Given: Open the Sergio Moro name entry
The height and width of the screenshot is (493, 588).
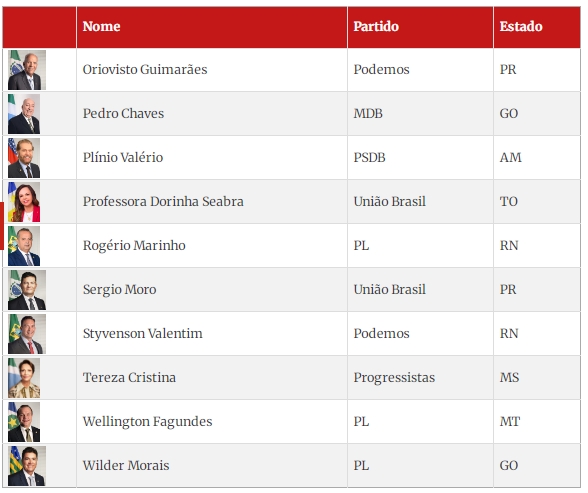Looking at the screenshot, I should click(x=119, y=290).
